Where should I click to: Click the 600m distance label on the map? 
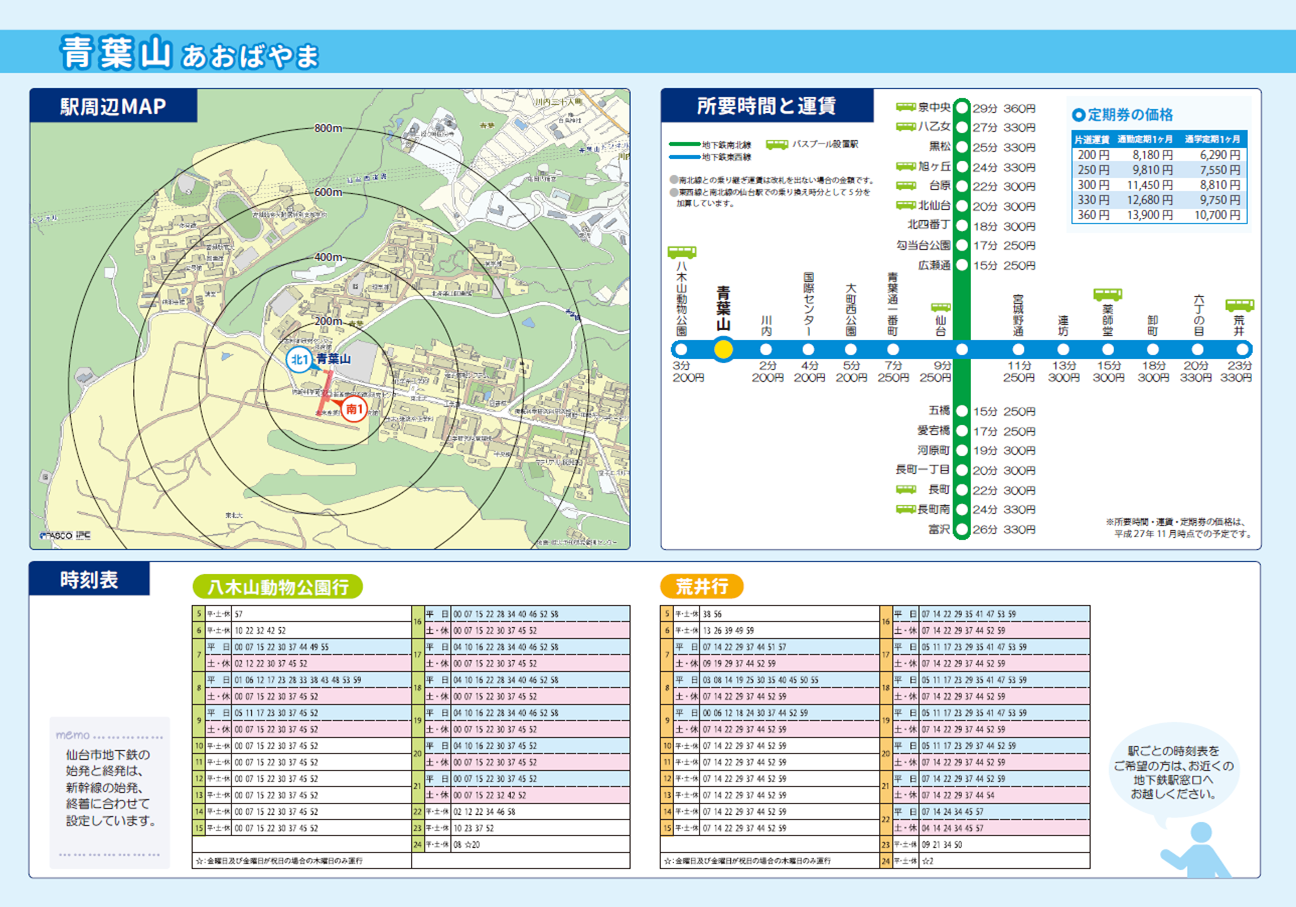[328, 193]
